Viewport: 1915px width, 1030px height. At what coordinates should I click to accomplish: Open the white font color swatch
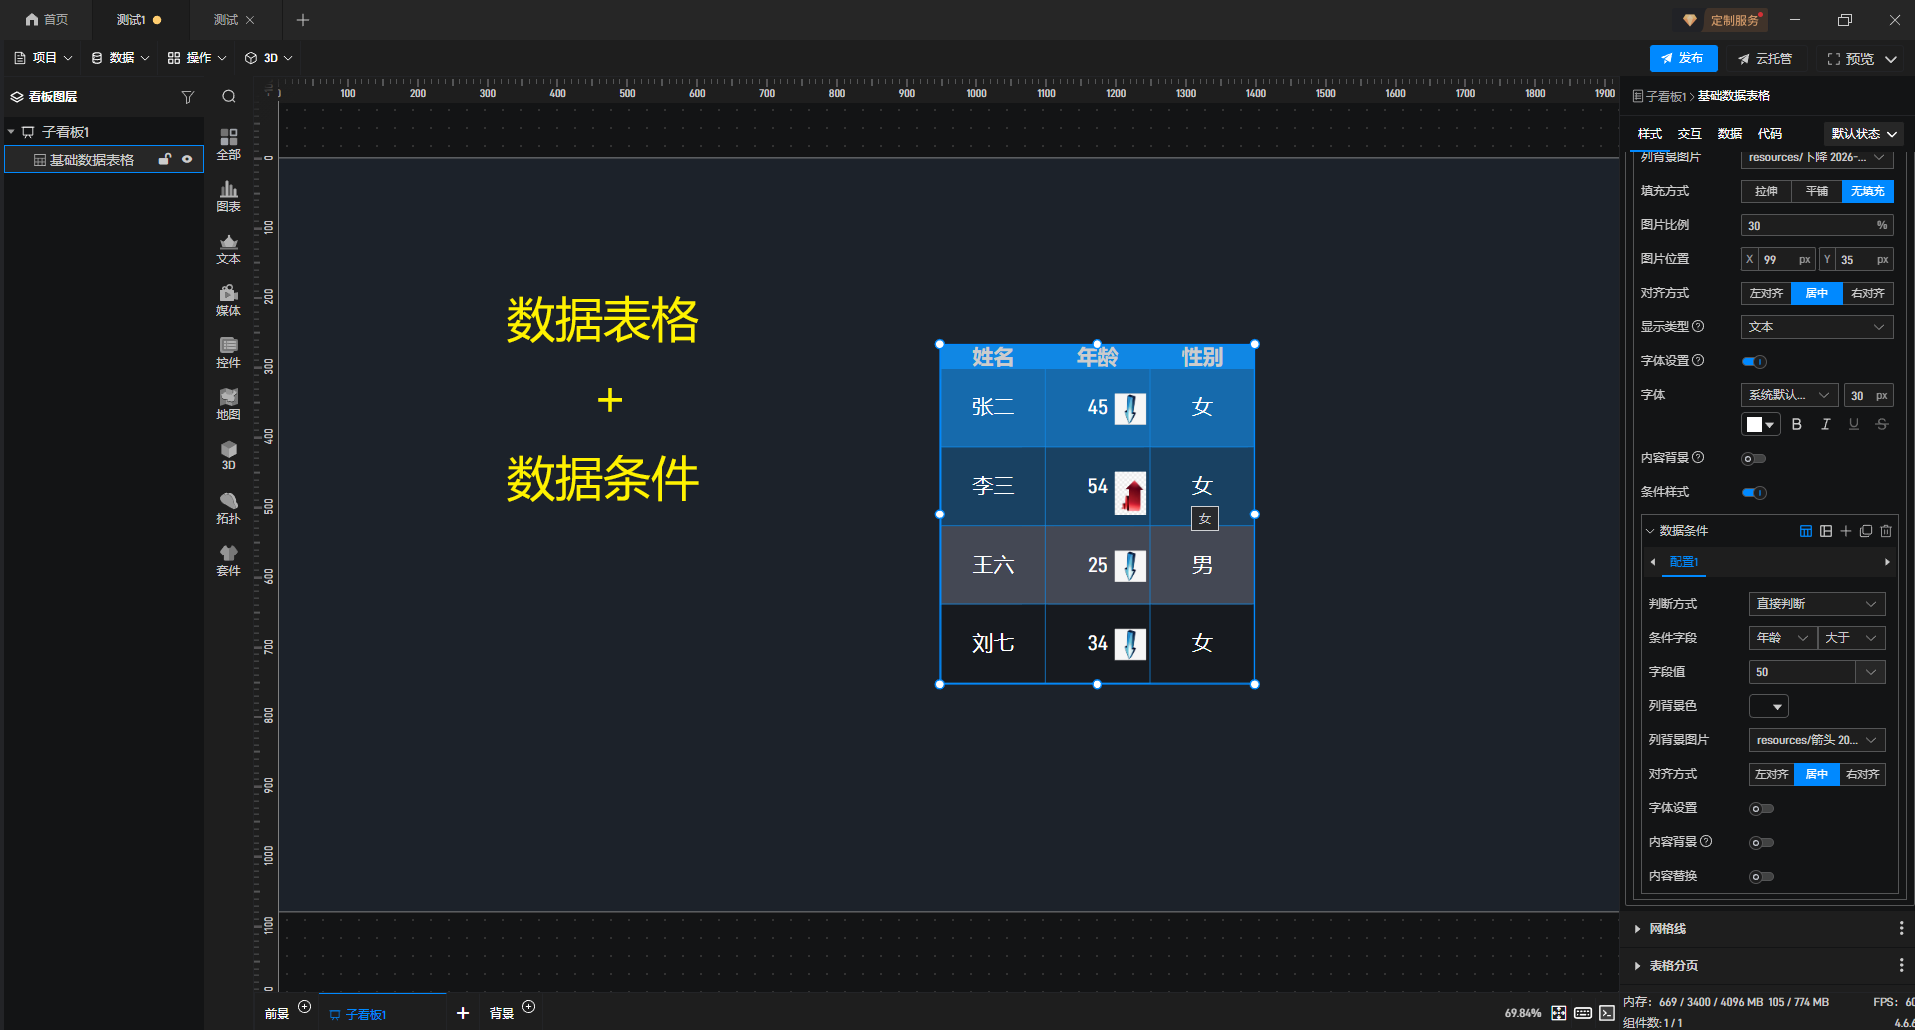click(x=1760, y=425)
